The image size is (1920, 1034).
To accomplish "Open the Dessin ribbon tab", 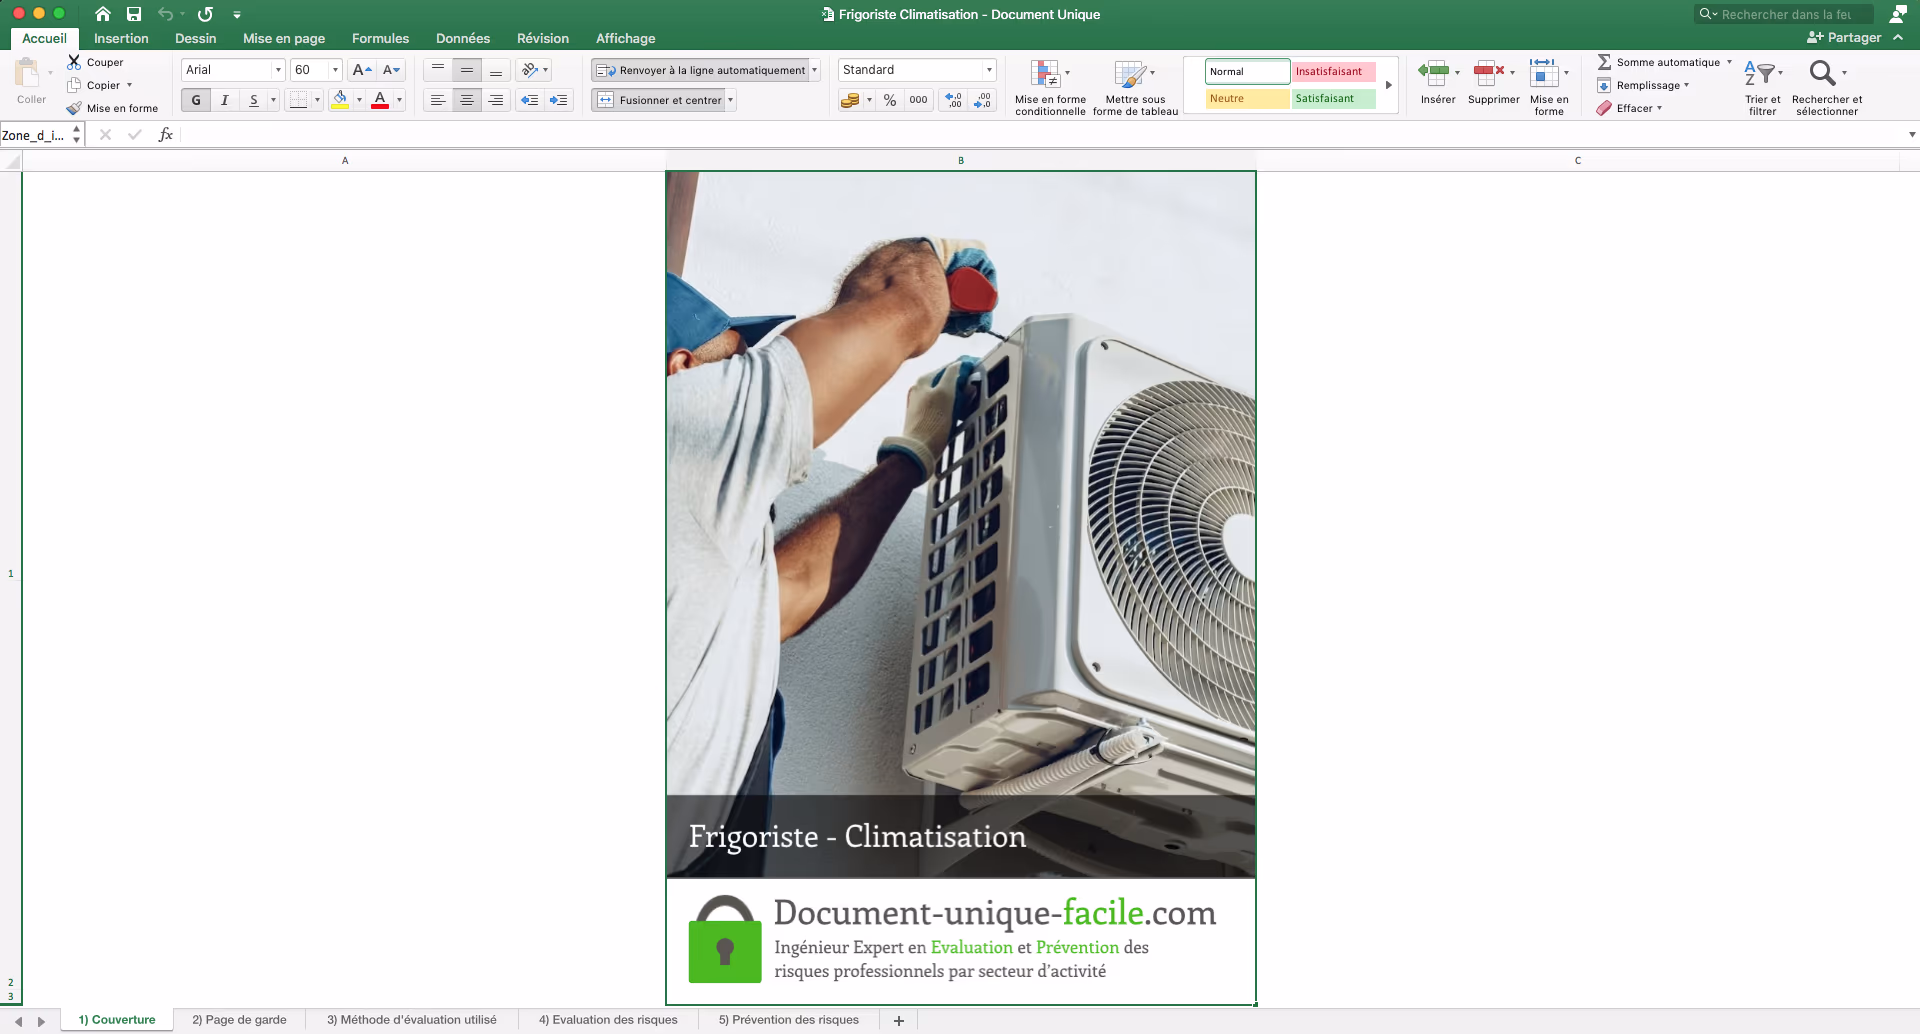I will coord(196,38).
